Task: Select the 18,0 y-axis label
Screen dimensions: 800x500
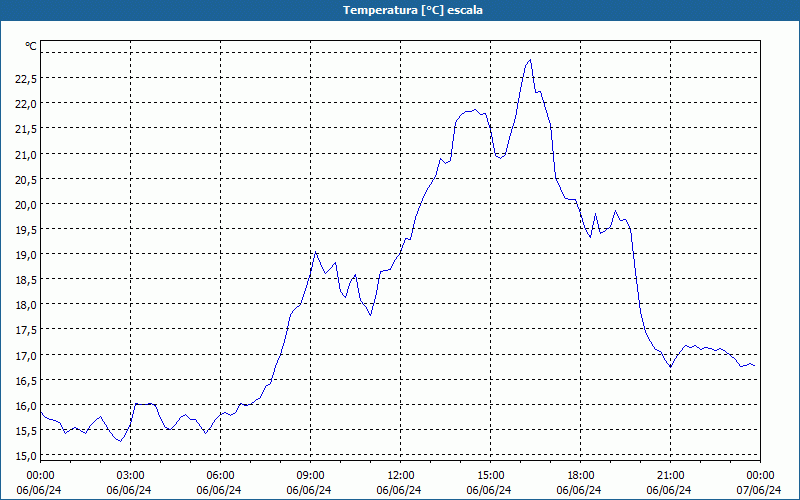Action: click(25, 305)
